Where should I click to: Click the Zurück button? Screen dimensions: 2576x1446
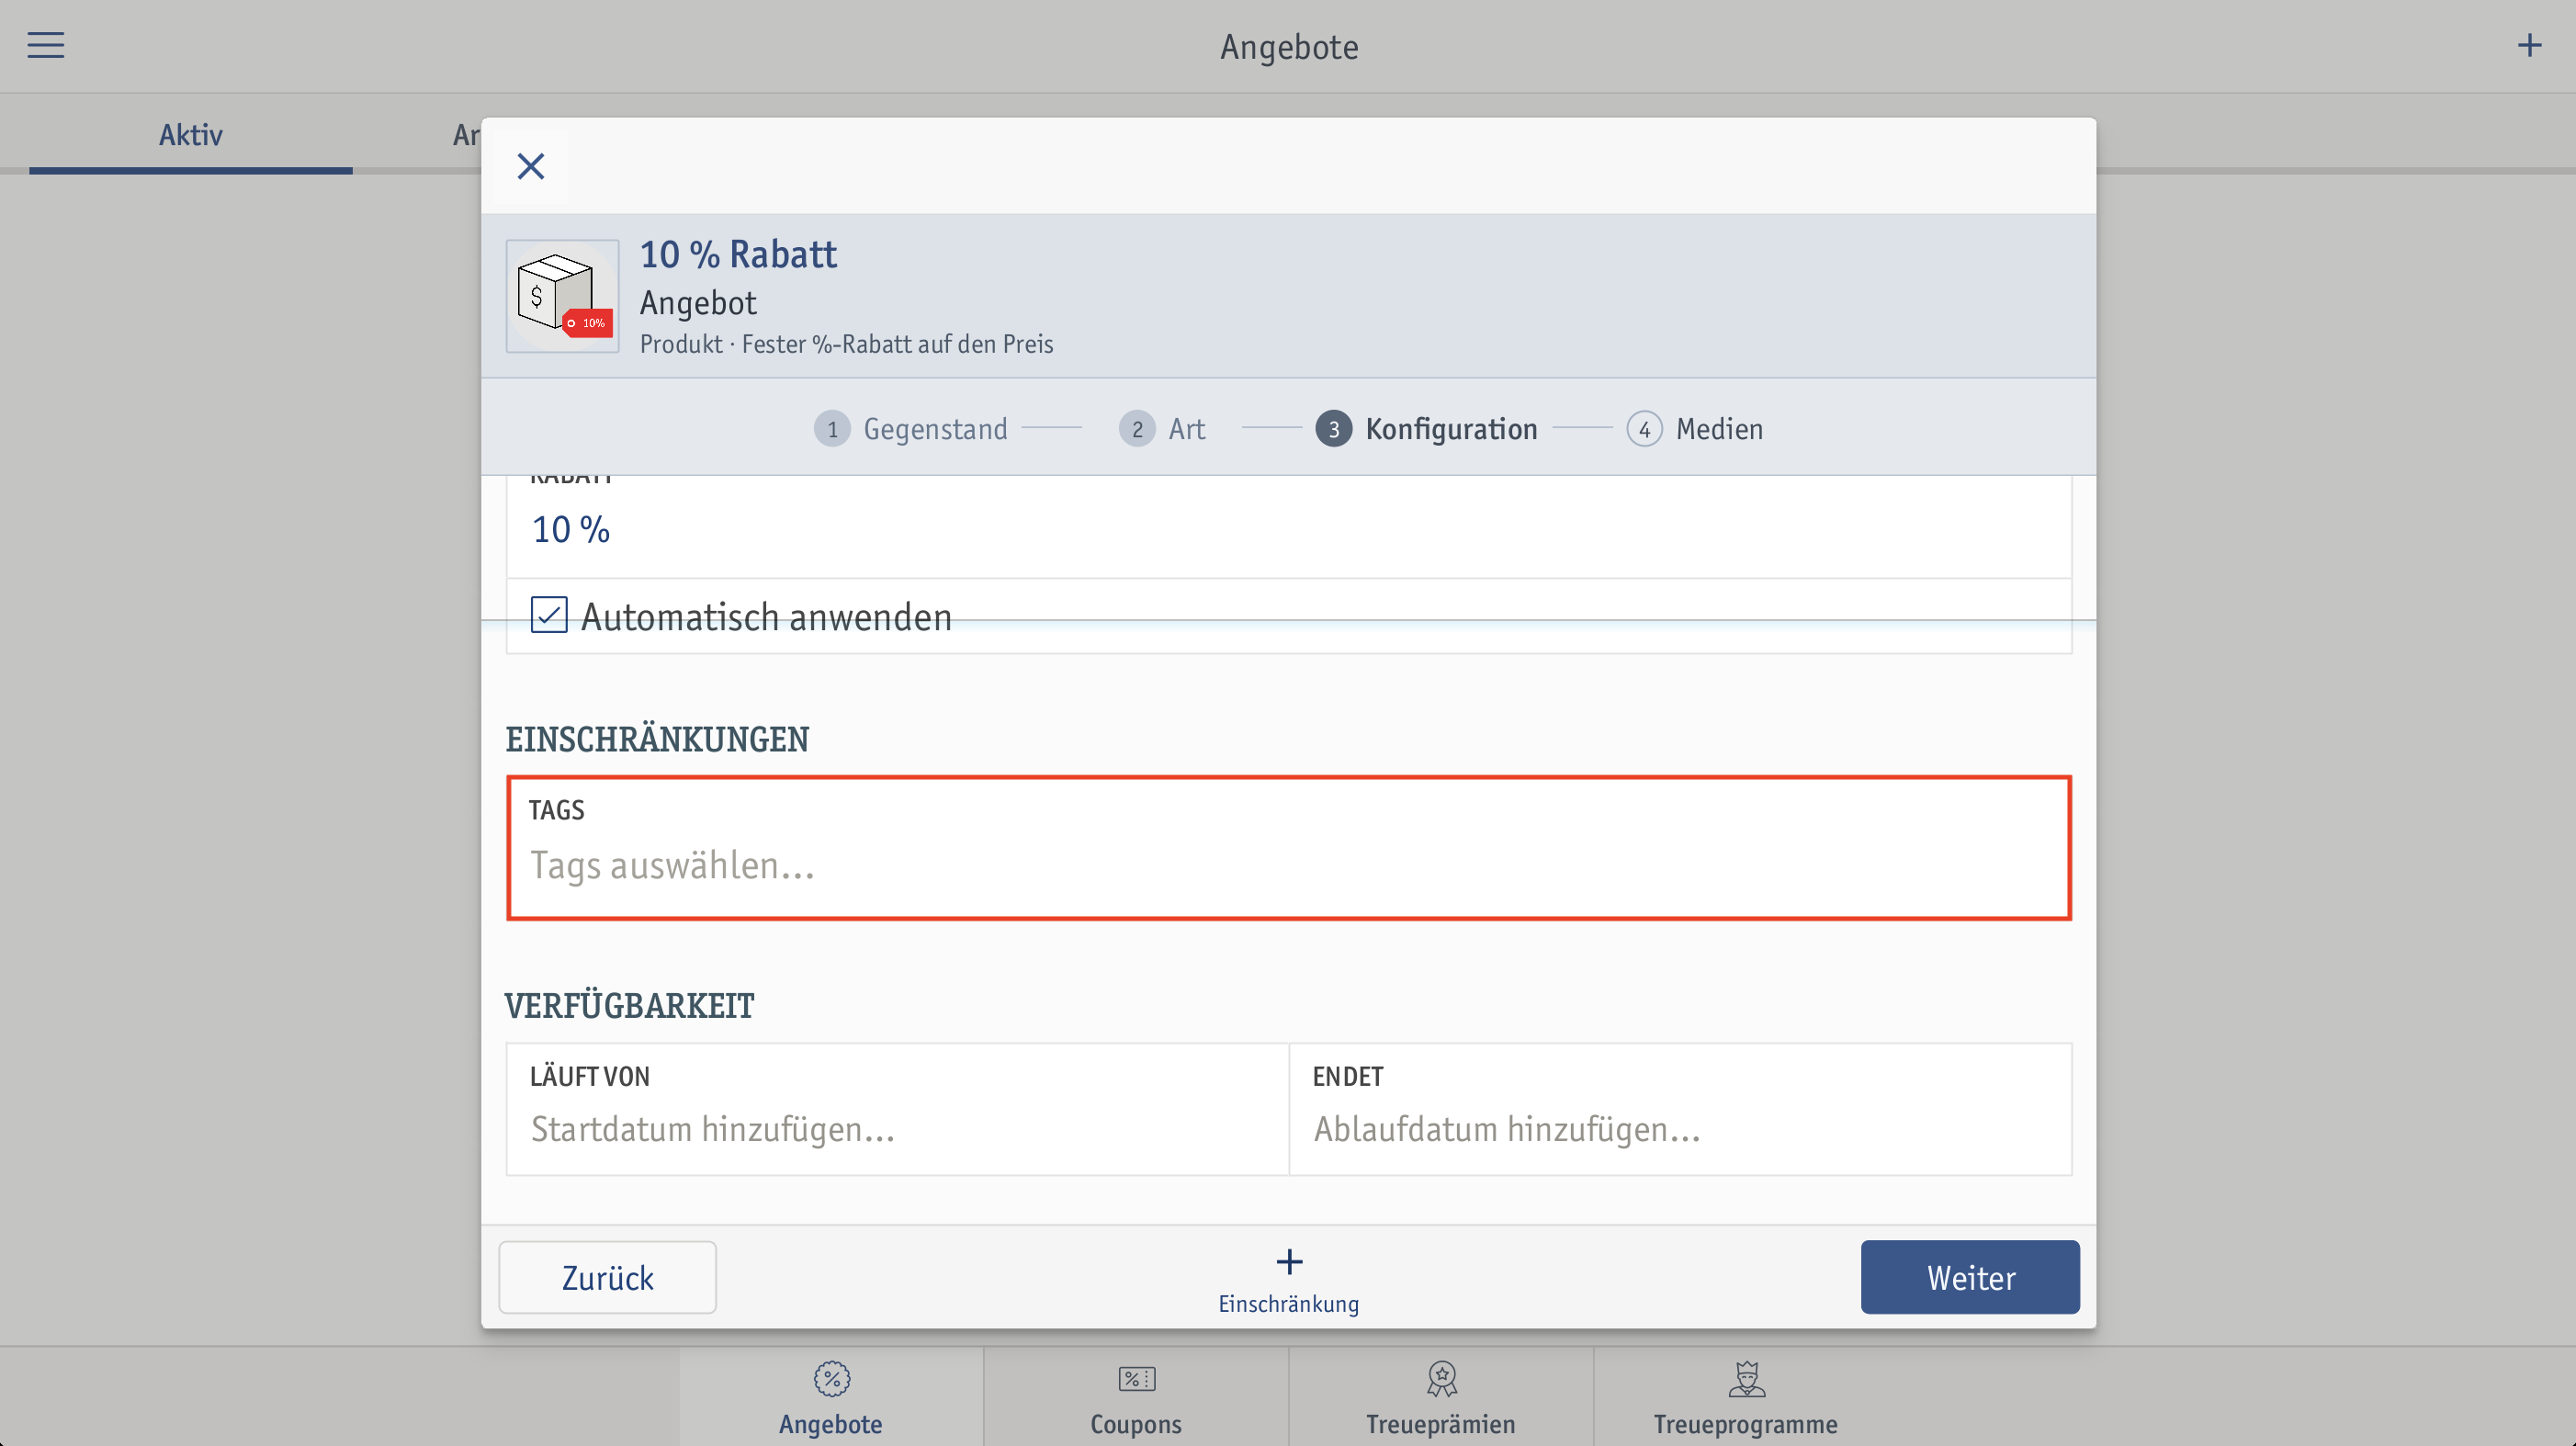tap(608, 1277)
